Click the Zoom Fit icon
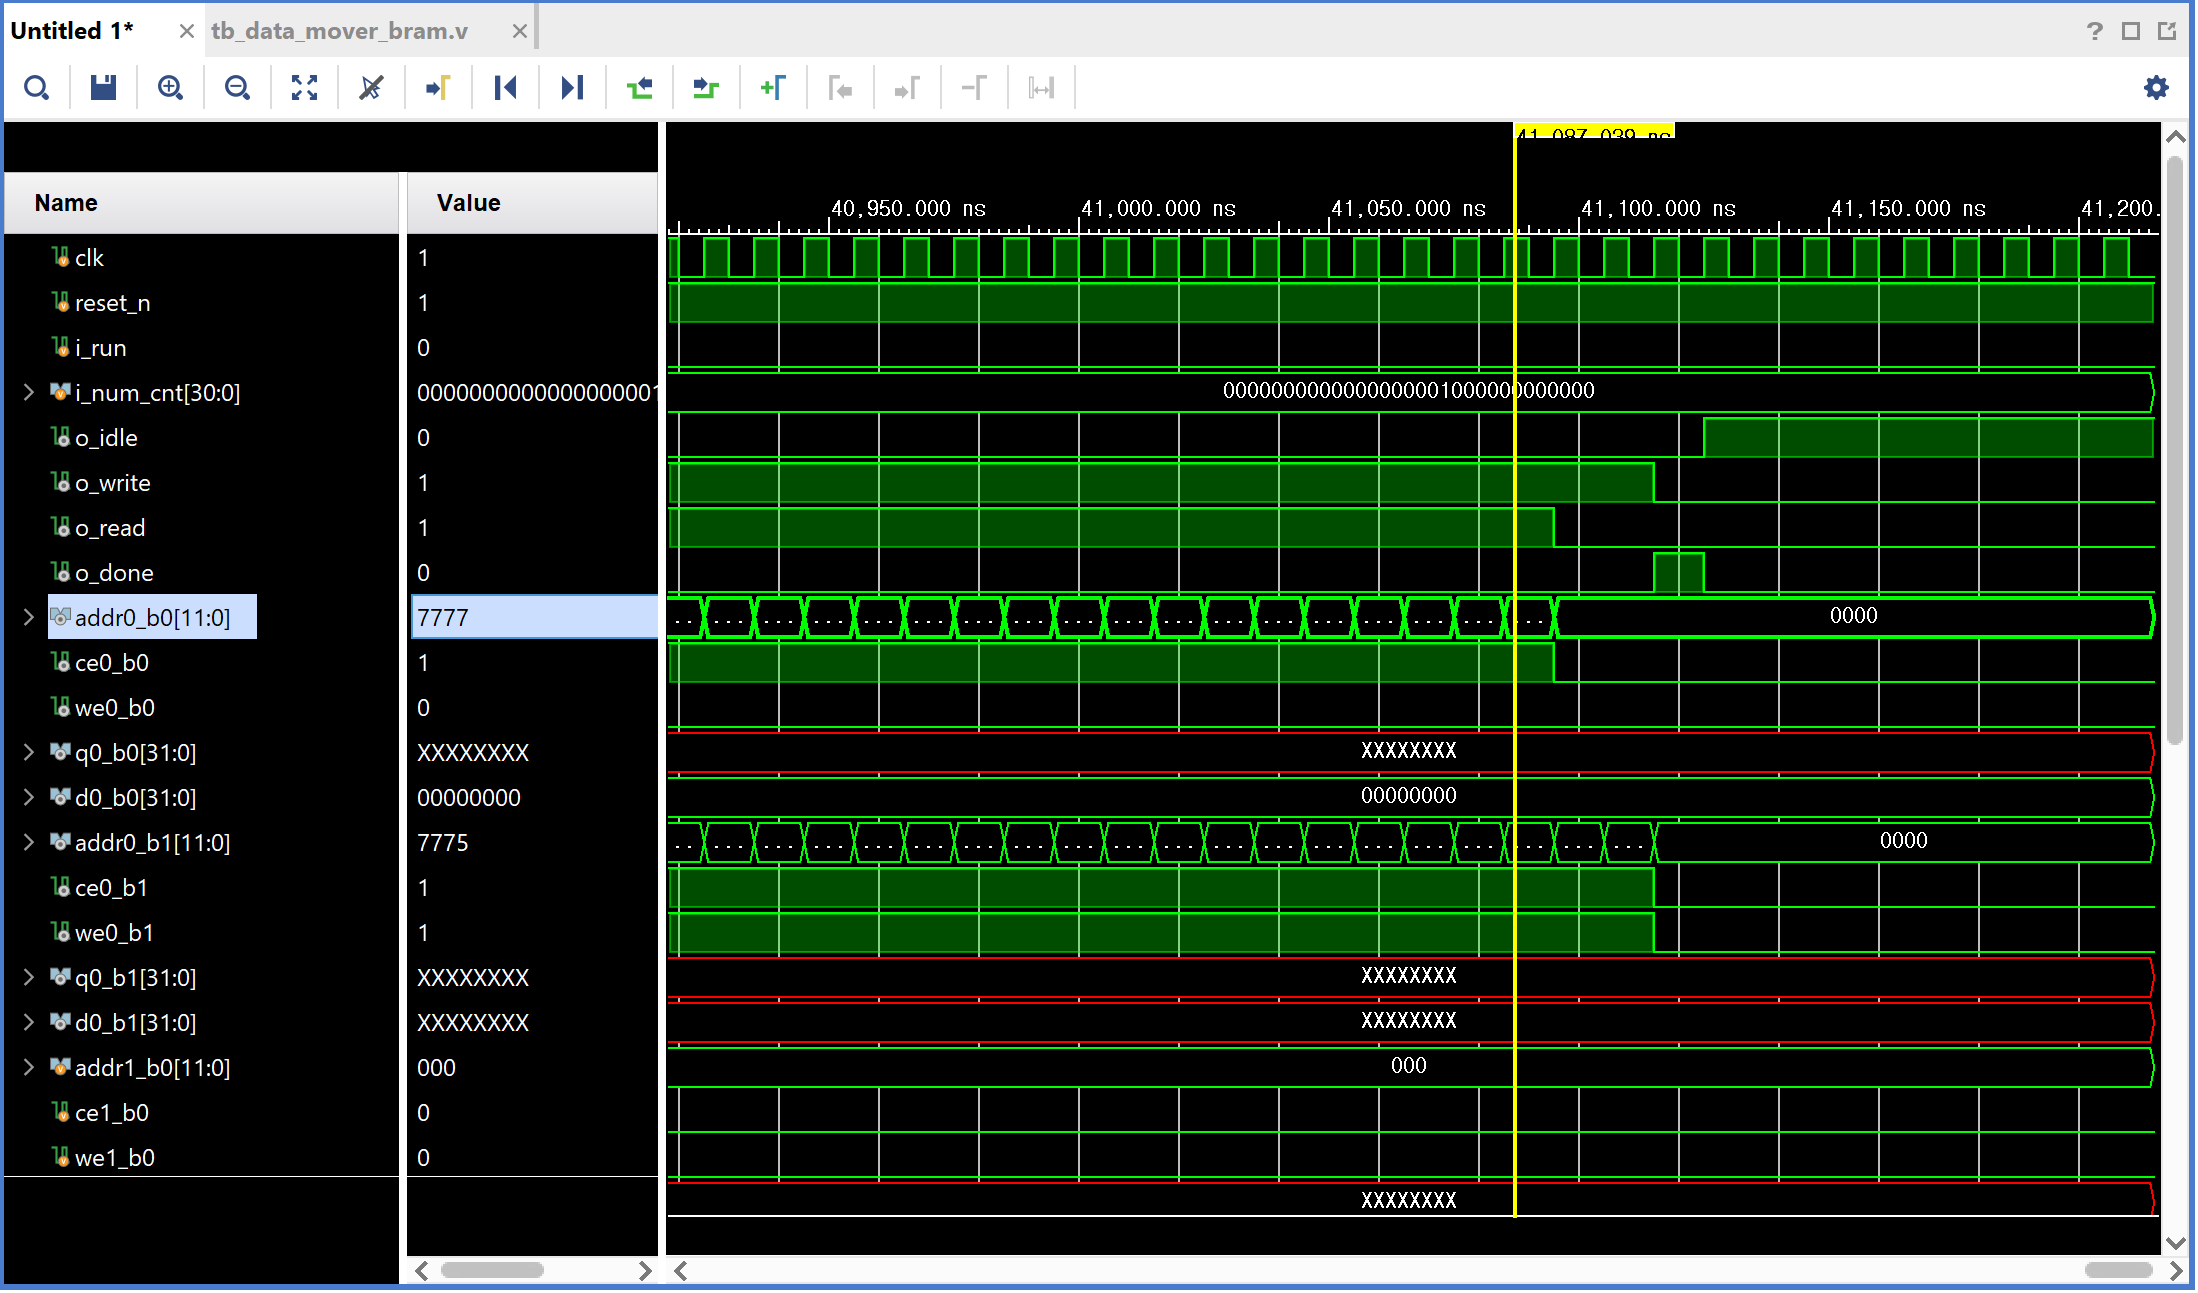Screen dimensions: 2198x1293 click(305, 88)
